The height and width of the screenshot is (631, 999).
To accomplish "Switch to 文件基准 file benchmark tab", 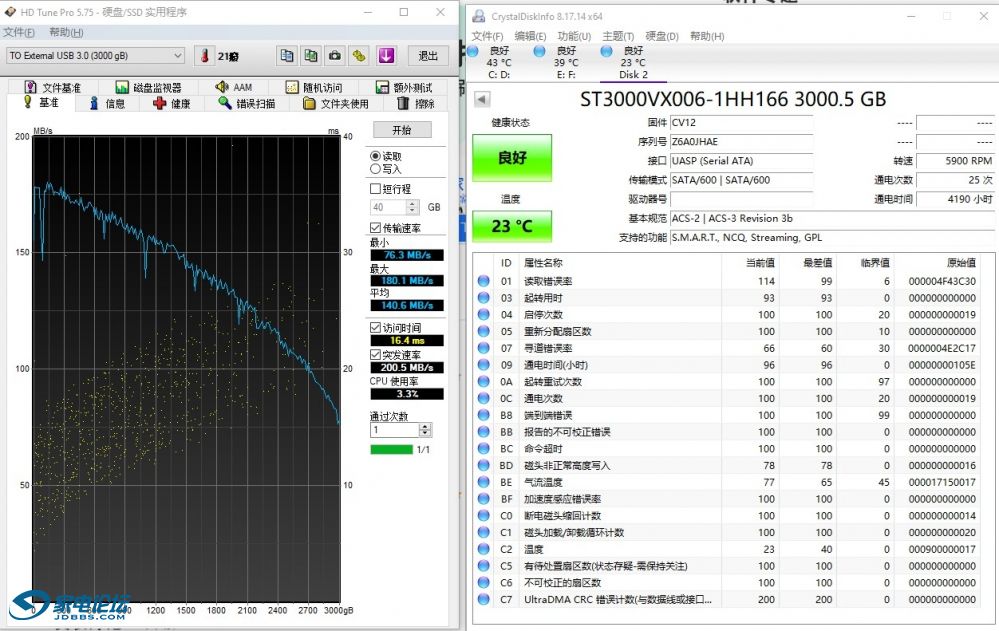I will [x=53, y=87].
